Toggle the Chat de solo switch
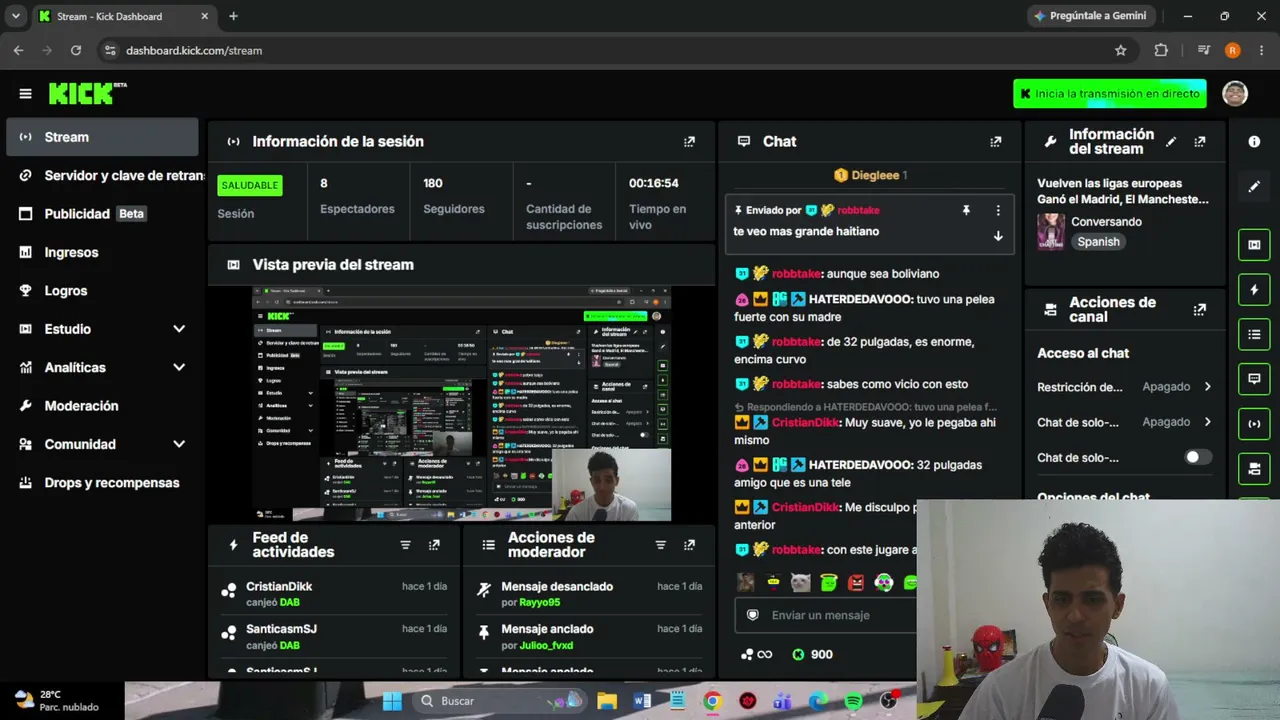 point(1198,457)
